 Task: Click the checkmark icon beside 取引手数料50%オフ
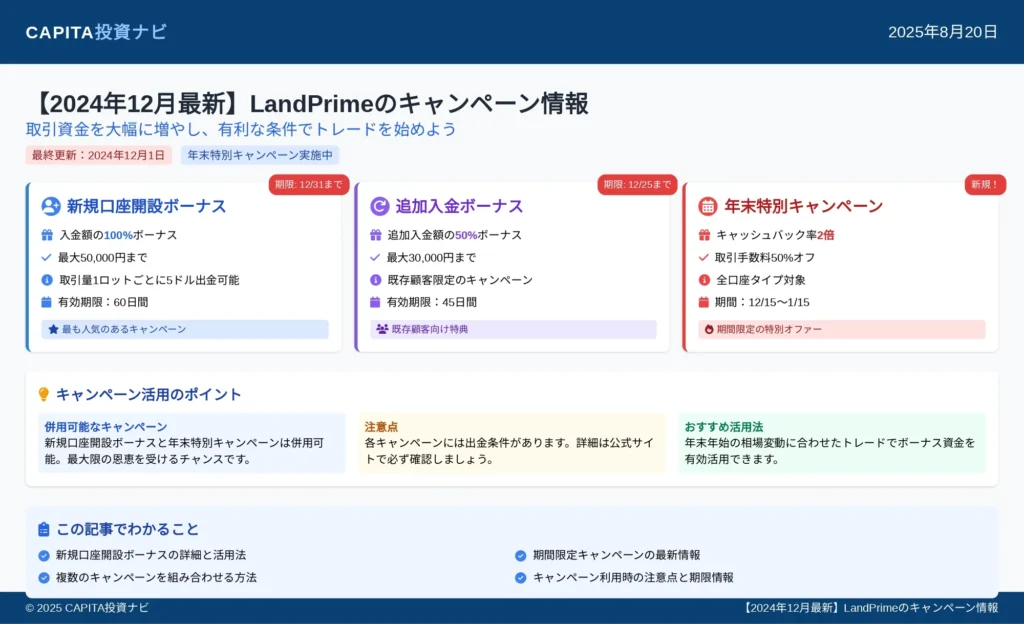pyautogui.click(x=703, y=257)
